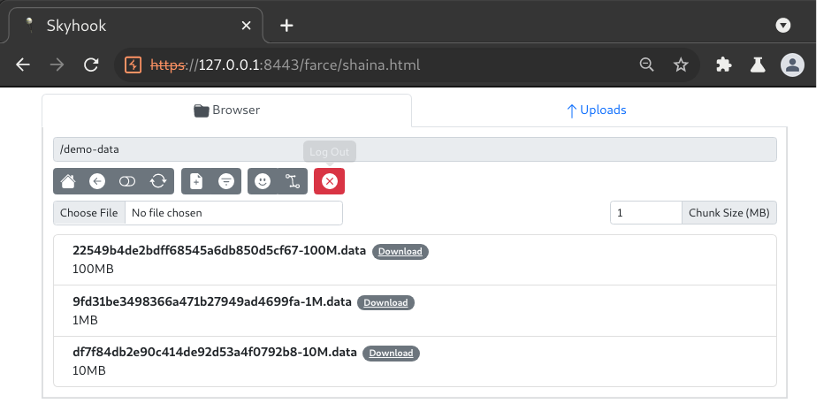Click the chunk size number field
This screenshot has width=817, height=413.
(x=646, y=213)
